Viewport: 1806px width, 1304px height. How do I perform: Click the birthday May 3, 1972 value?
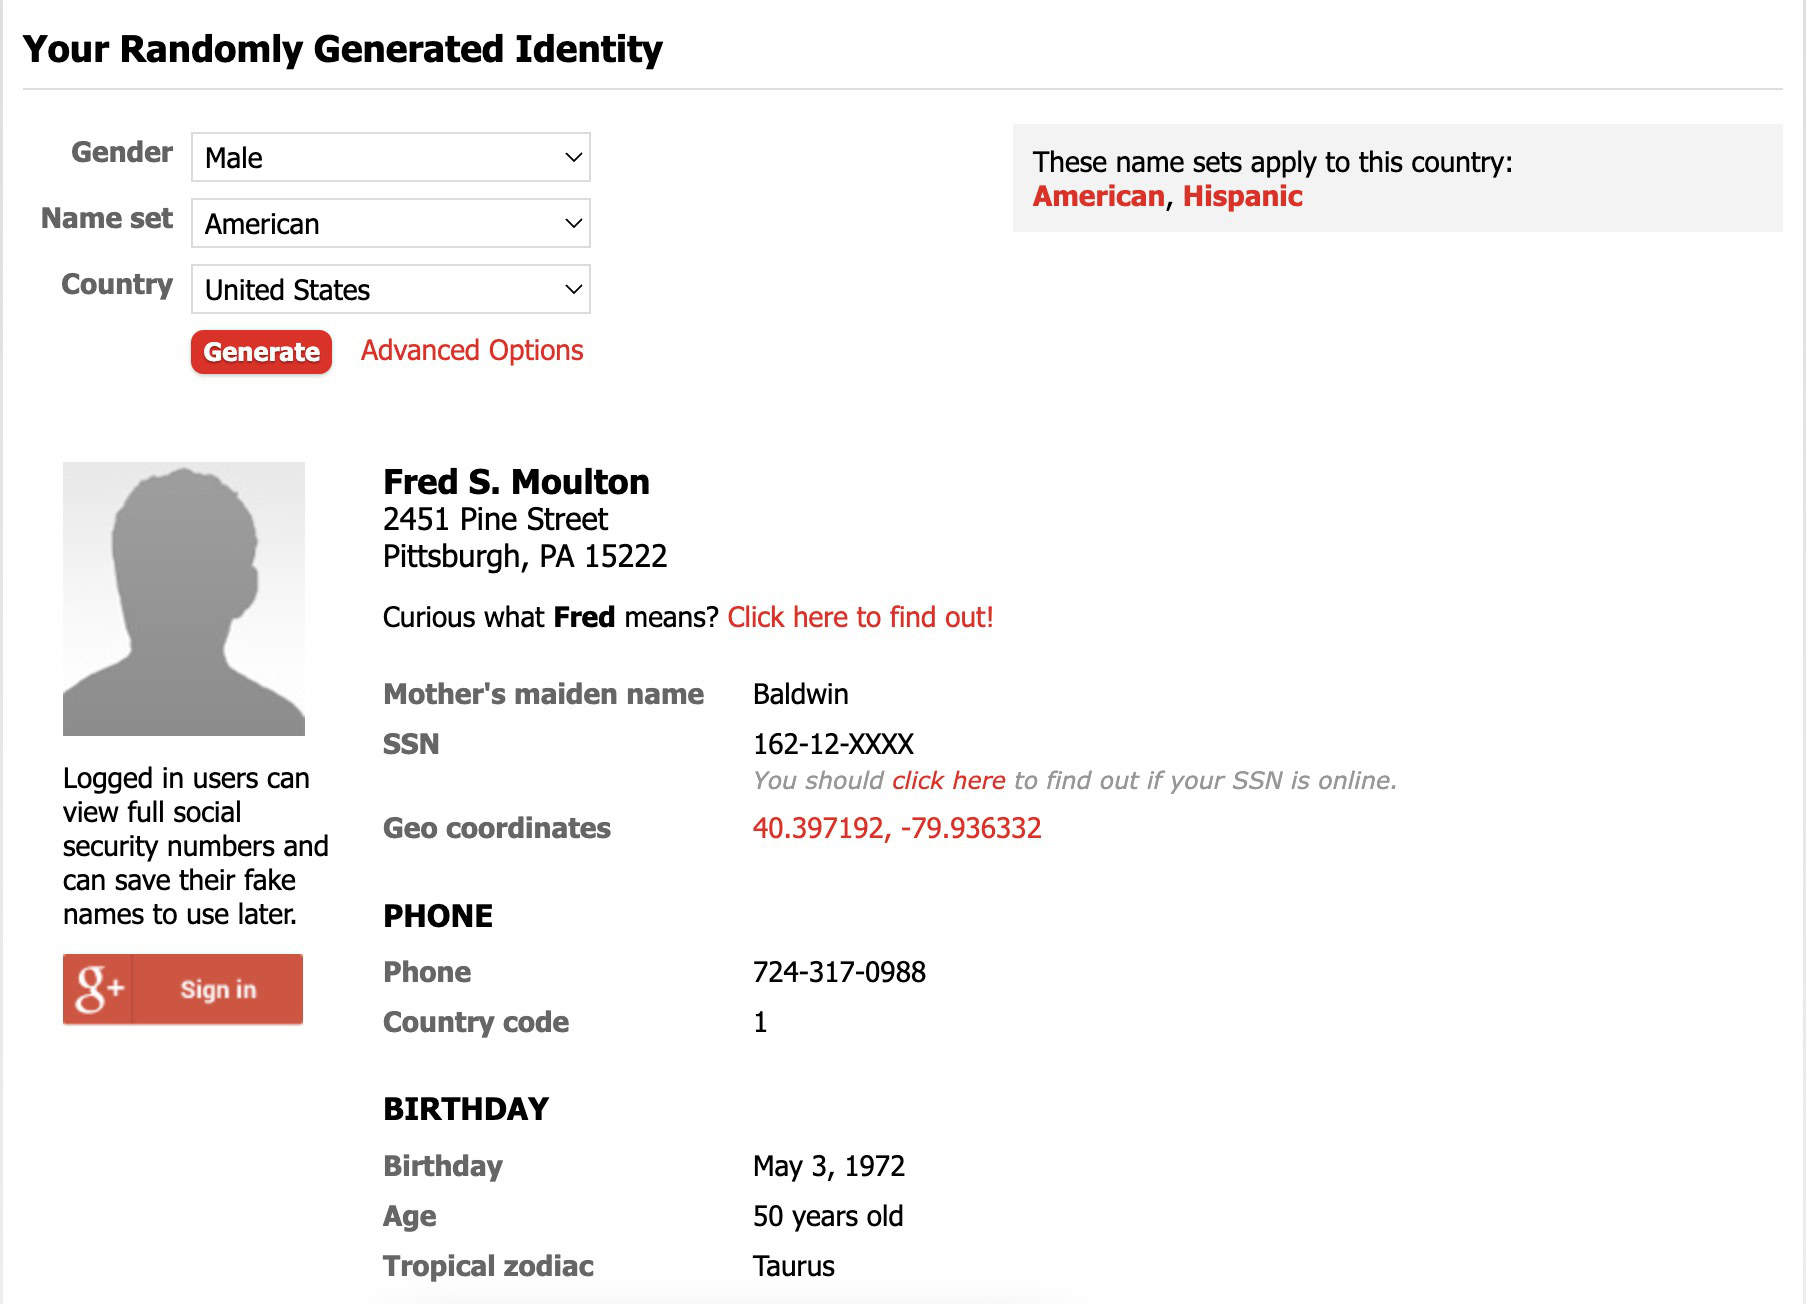828,1166
